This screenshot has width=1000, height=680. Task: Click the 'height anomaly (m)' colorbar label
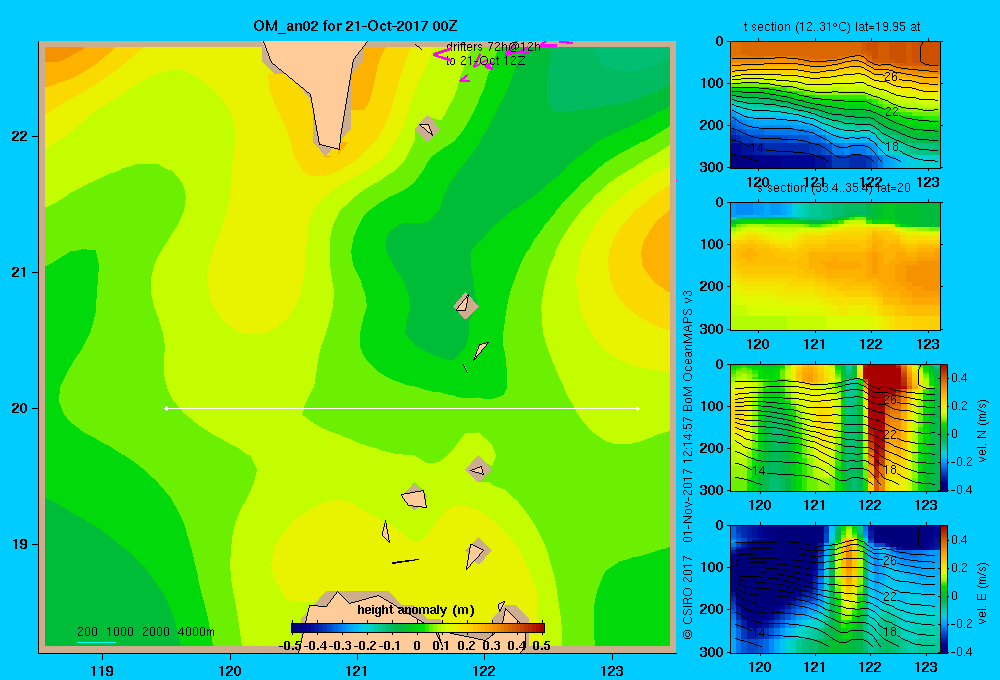click(x=416, y=610)
